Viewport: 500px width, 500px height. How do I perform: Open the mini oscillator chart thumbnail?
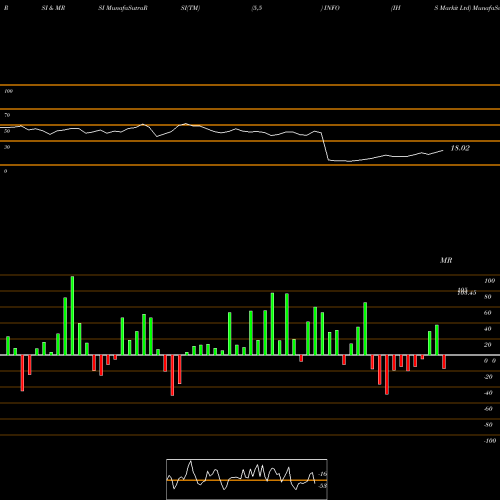click(247, 479)
